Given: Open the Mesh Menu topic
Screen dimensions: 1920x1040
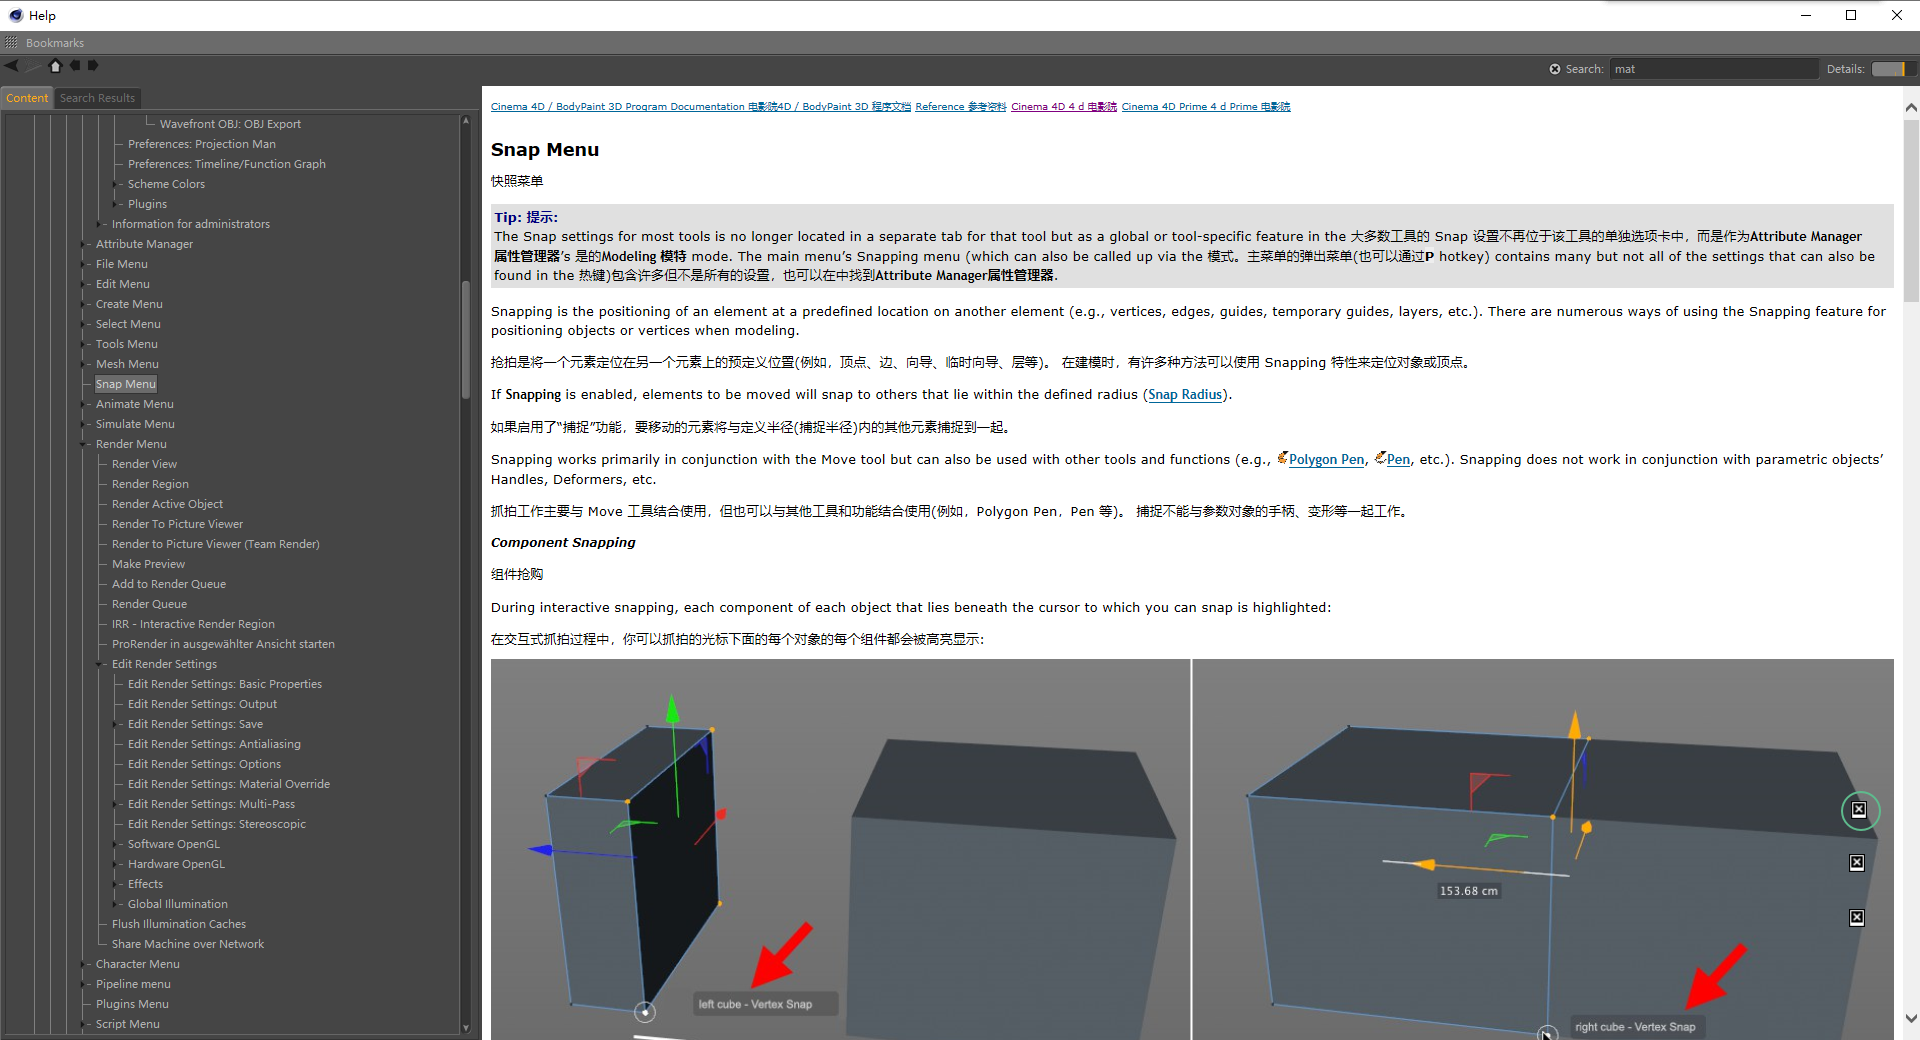Looking at the screenshot, I should [x=127, y=364].
